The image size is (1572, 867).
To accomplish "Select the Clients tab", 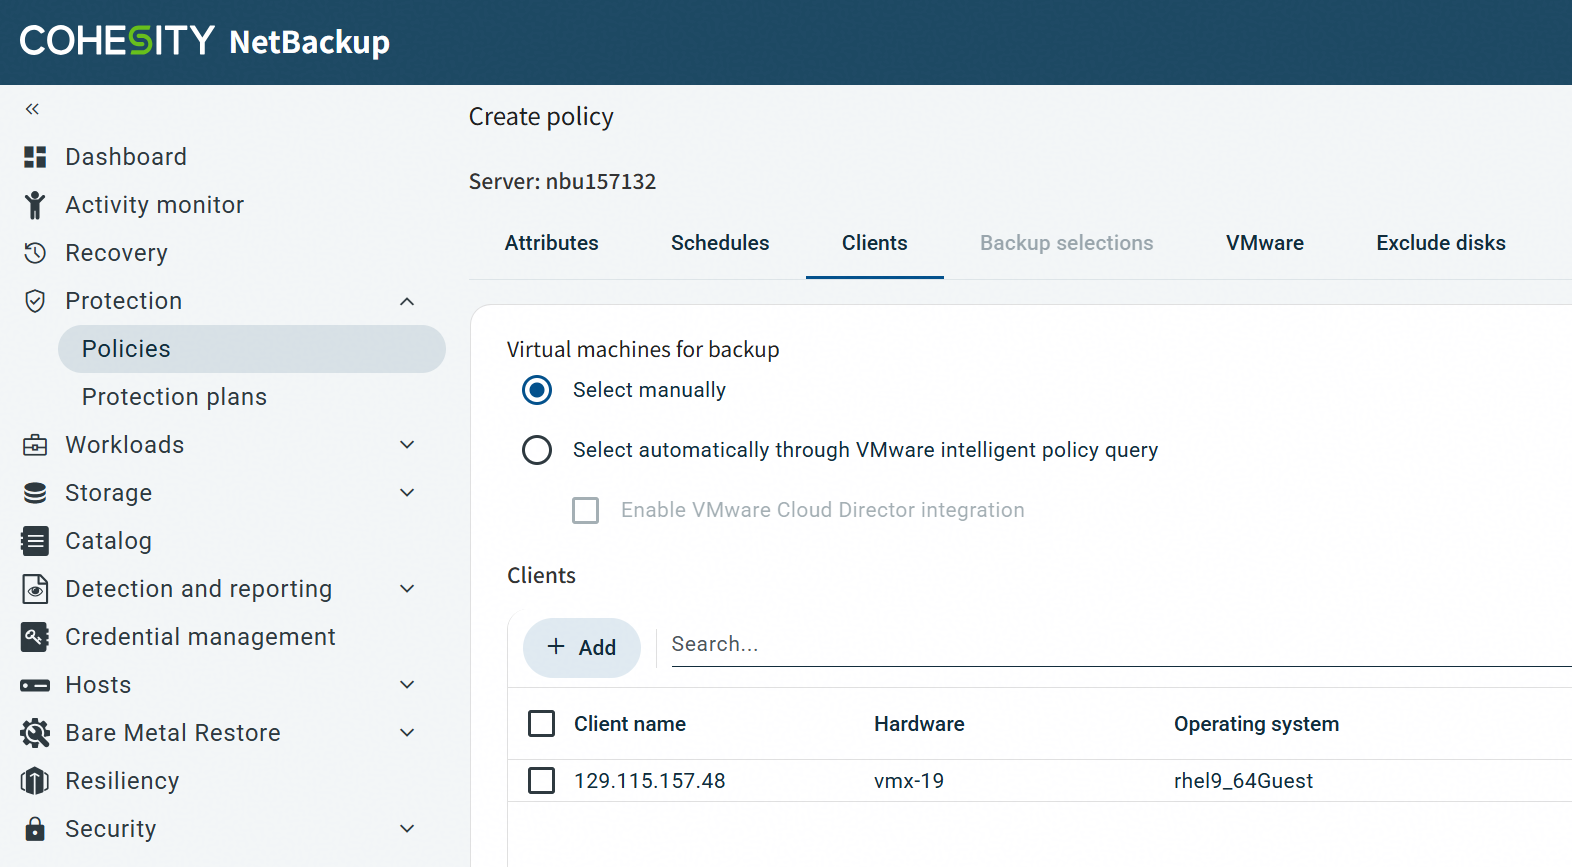I will pyautogui.click(x=875, y=243).
